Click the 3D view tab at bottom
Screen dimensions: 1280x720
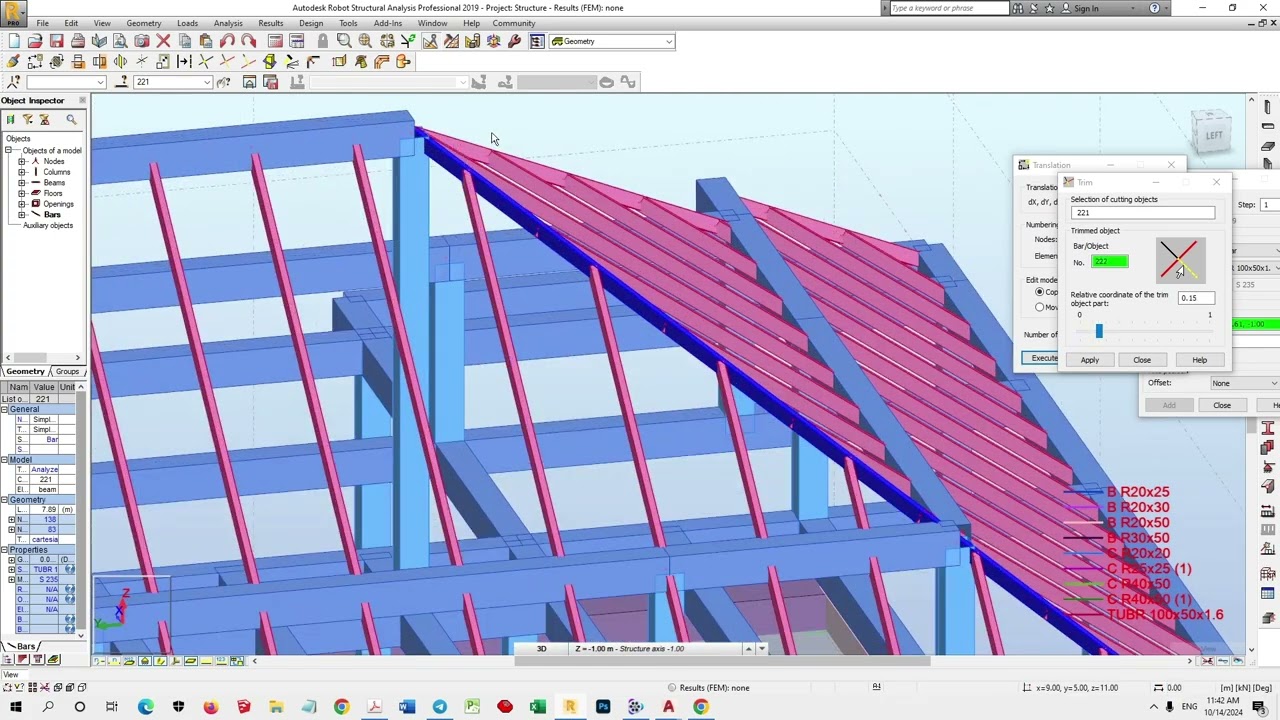point(541,649)
